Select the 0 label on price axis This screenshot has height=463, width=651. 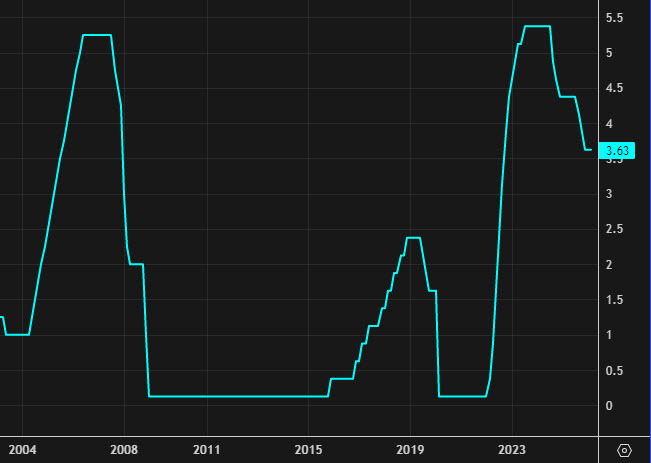tap(609, 405)
